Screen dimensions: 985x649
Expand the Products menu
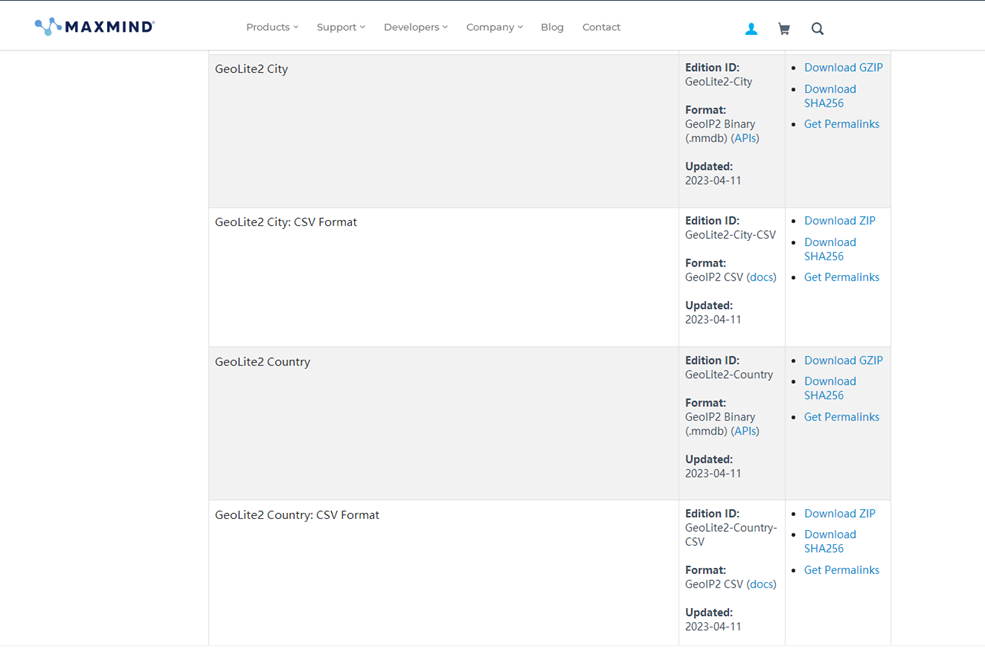click(272, 27)
